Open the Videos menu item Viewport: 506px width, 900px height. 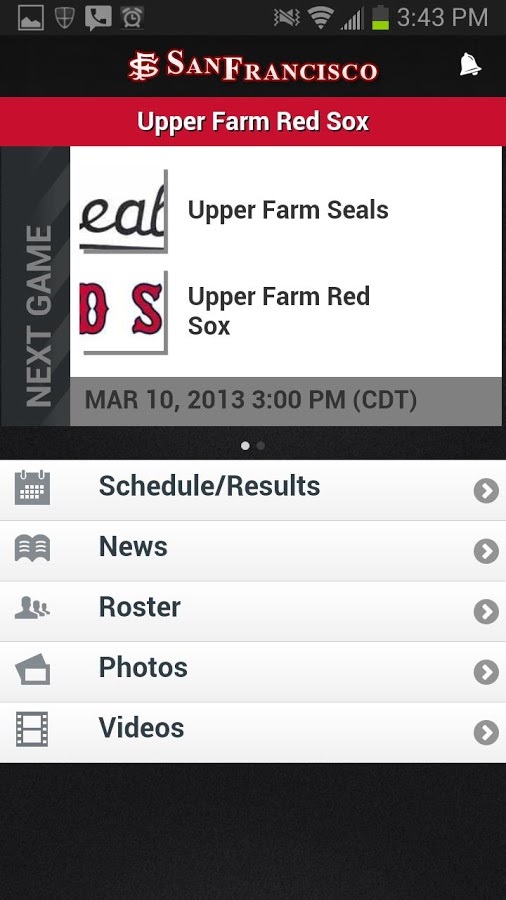pyautogui.click(x=253, y=733)
